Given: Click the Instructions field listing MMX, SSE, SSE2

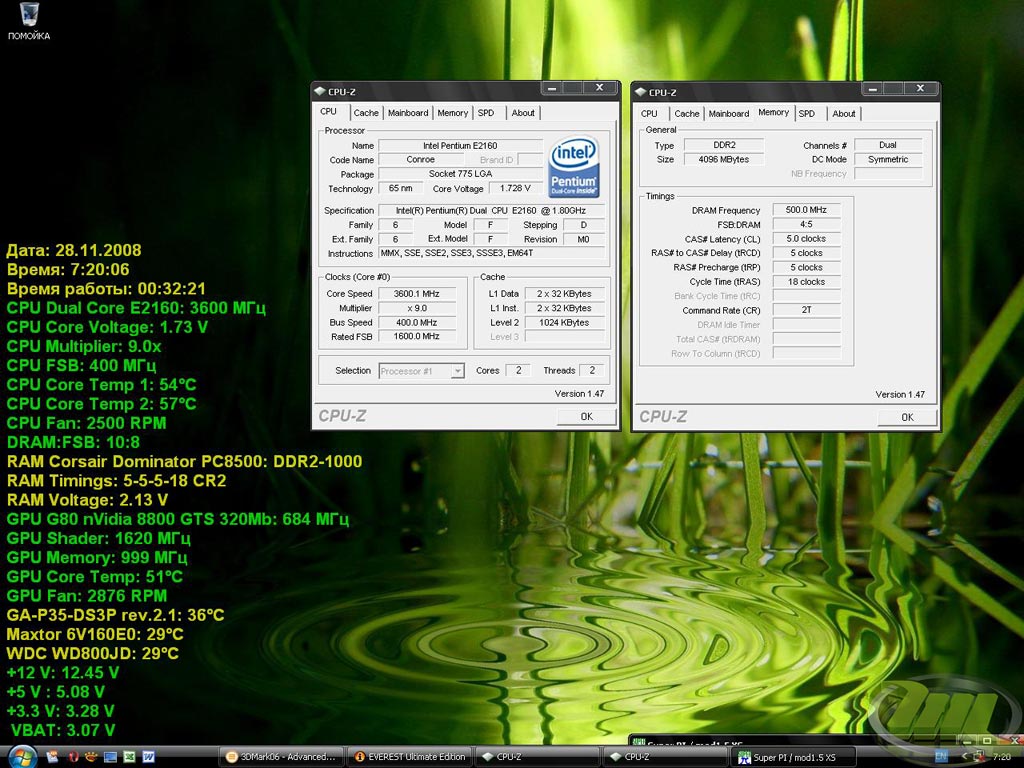Looking at the screenshot, I should pos(492,253).
